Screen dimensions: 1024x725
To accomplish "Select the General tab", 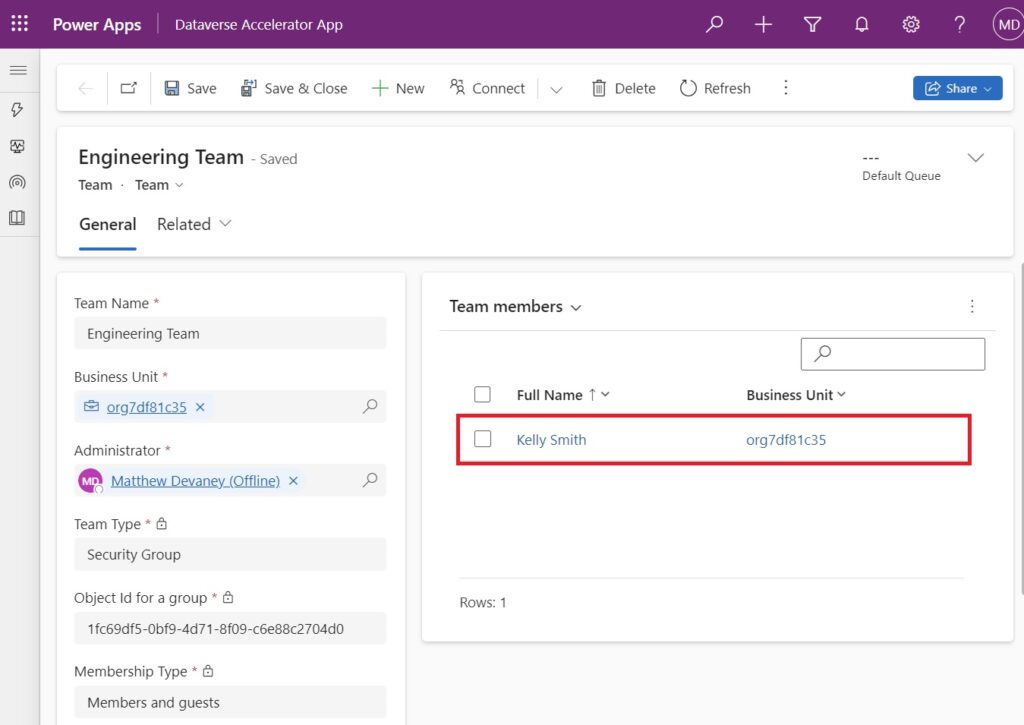I will pos(108,225).
